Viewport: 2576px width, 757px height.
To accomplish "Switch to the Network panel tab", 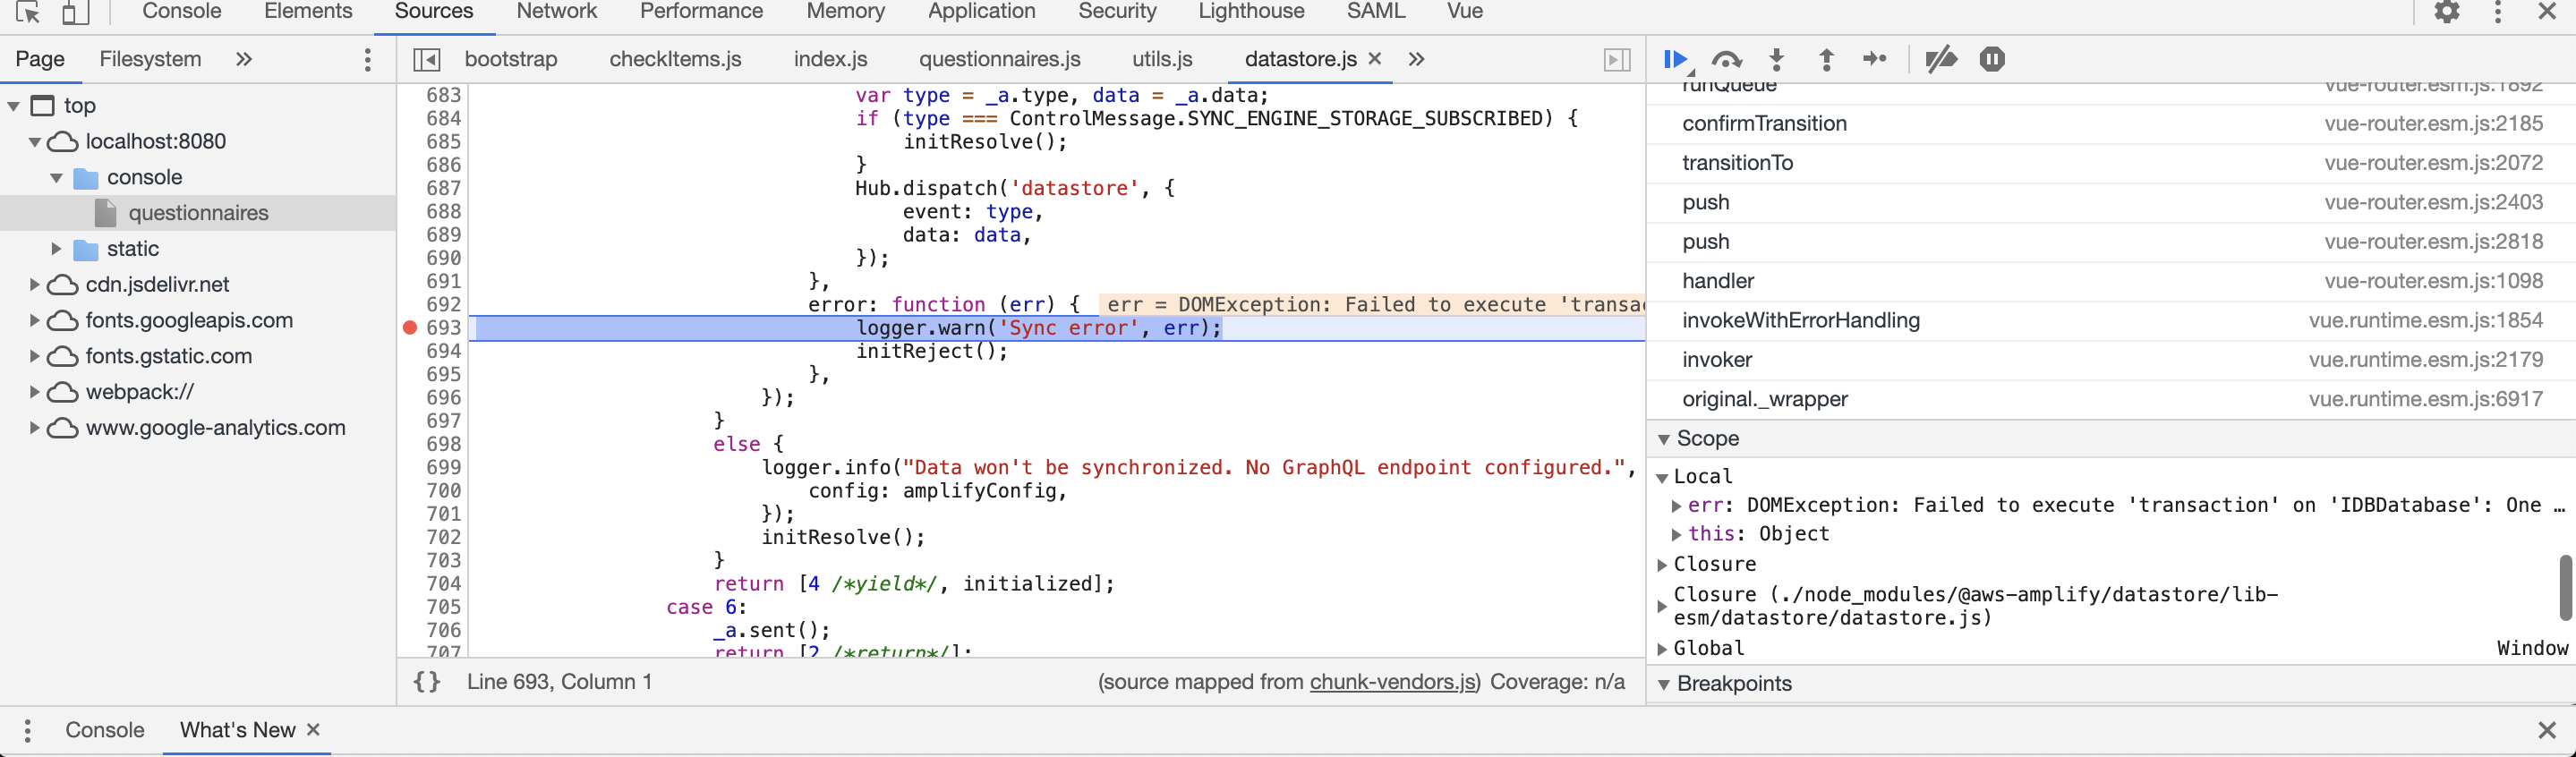I will coord(556,12).
